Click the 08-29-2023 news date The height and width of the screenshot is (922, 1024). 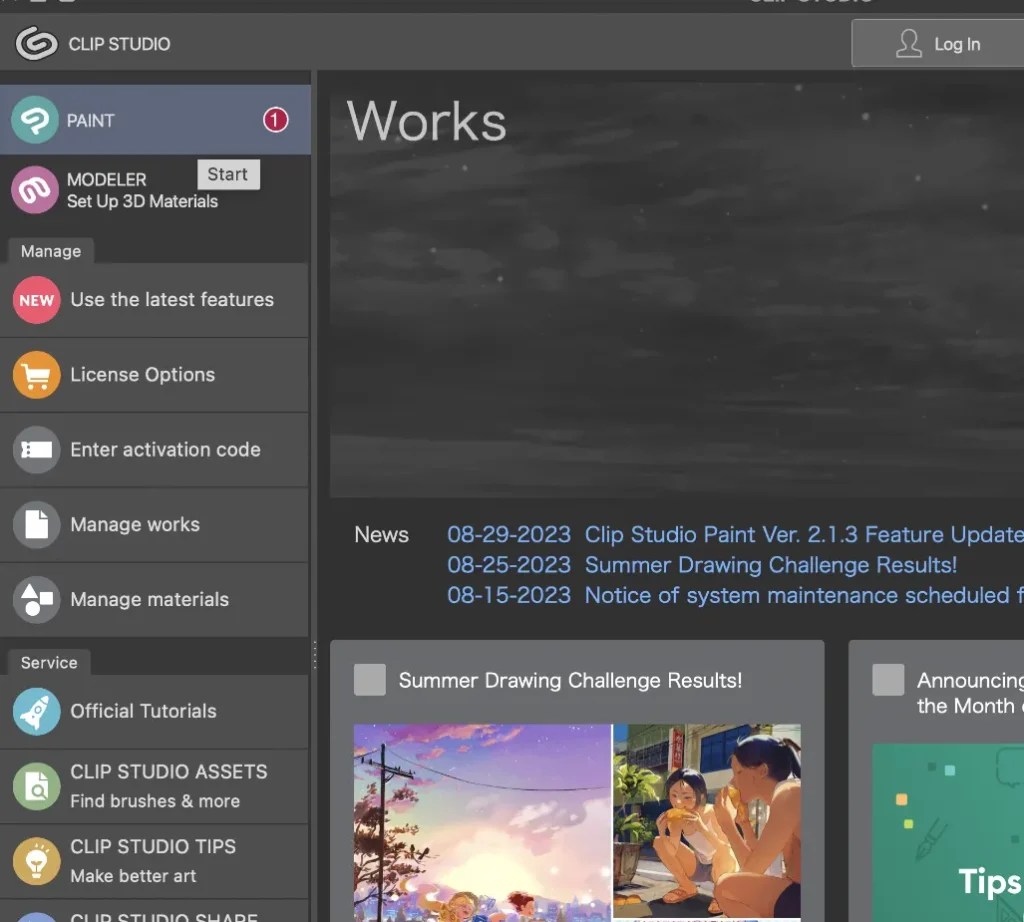(509, 535)
